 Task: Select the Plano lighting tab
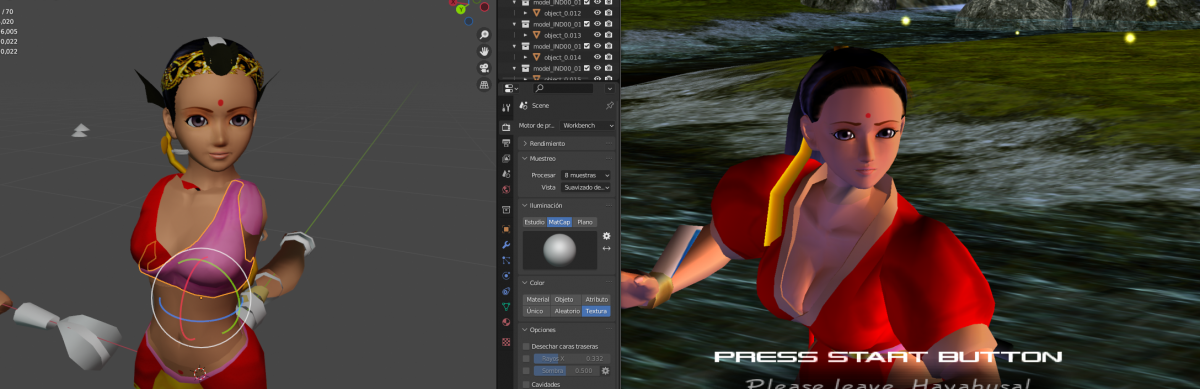[584, 221]
